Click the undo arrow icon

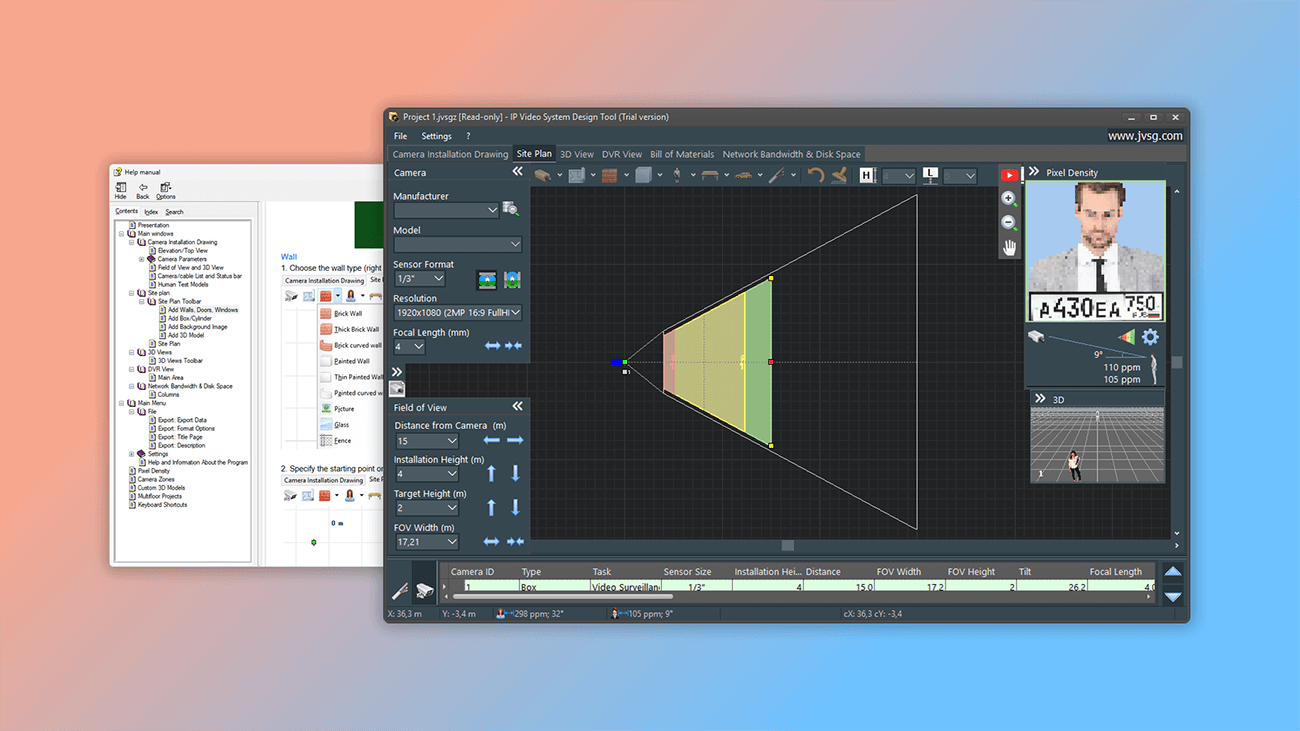[815, 175]
